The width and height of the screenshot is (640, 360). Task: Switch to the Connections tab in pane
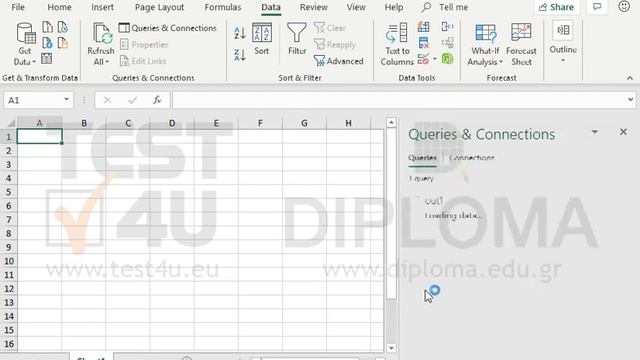tap(472, 158)
